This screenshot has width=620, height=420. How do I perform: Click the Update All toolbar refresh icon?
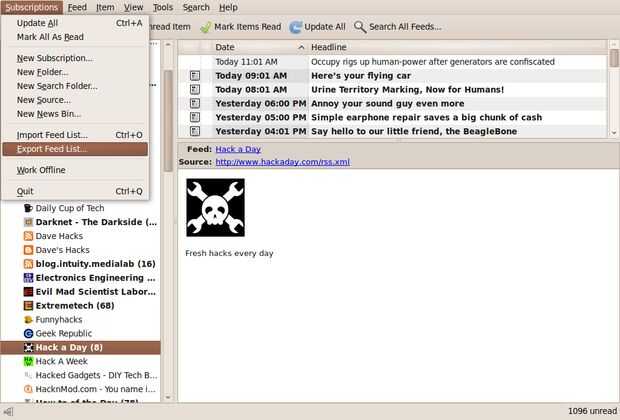[x=295, y=27]
